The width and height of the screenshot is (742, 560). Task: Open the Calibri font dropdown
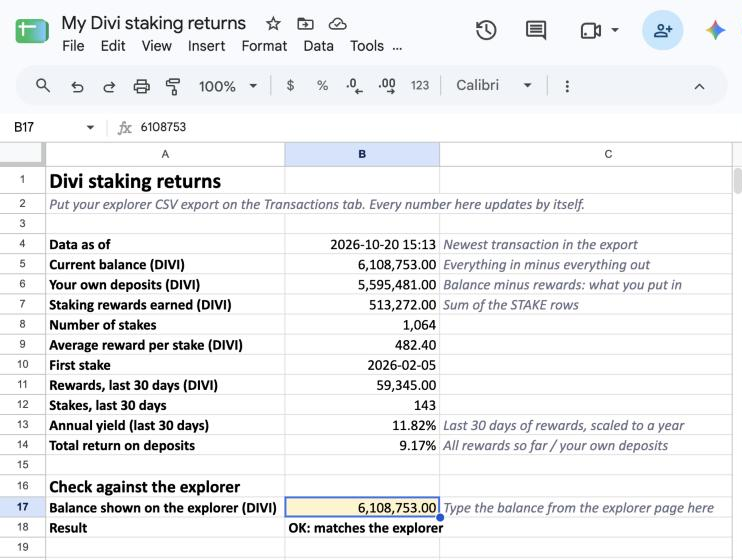pos(494,85)
